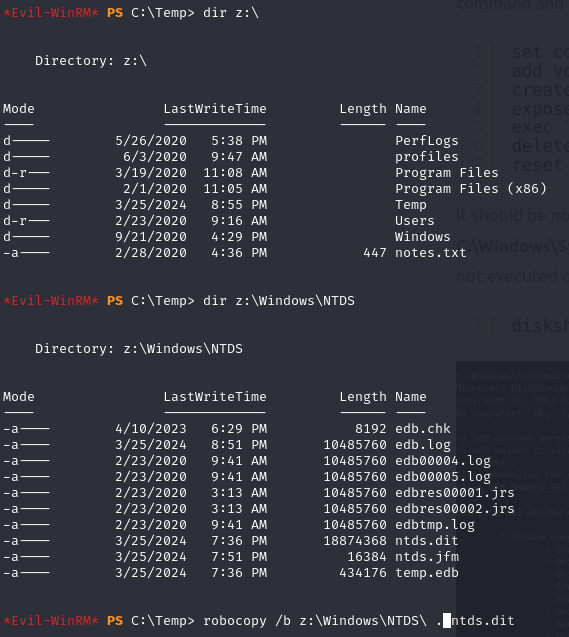This screenshot has width=569, height=637.
Task: Click the 9/21/2020 date for Windows
Action: coord(151,237)
